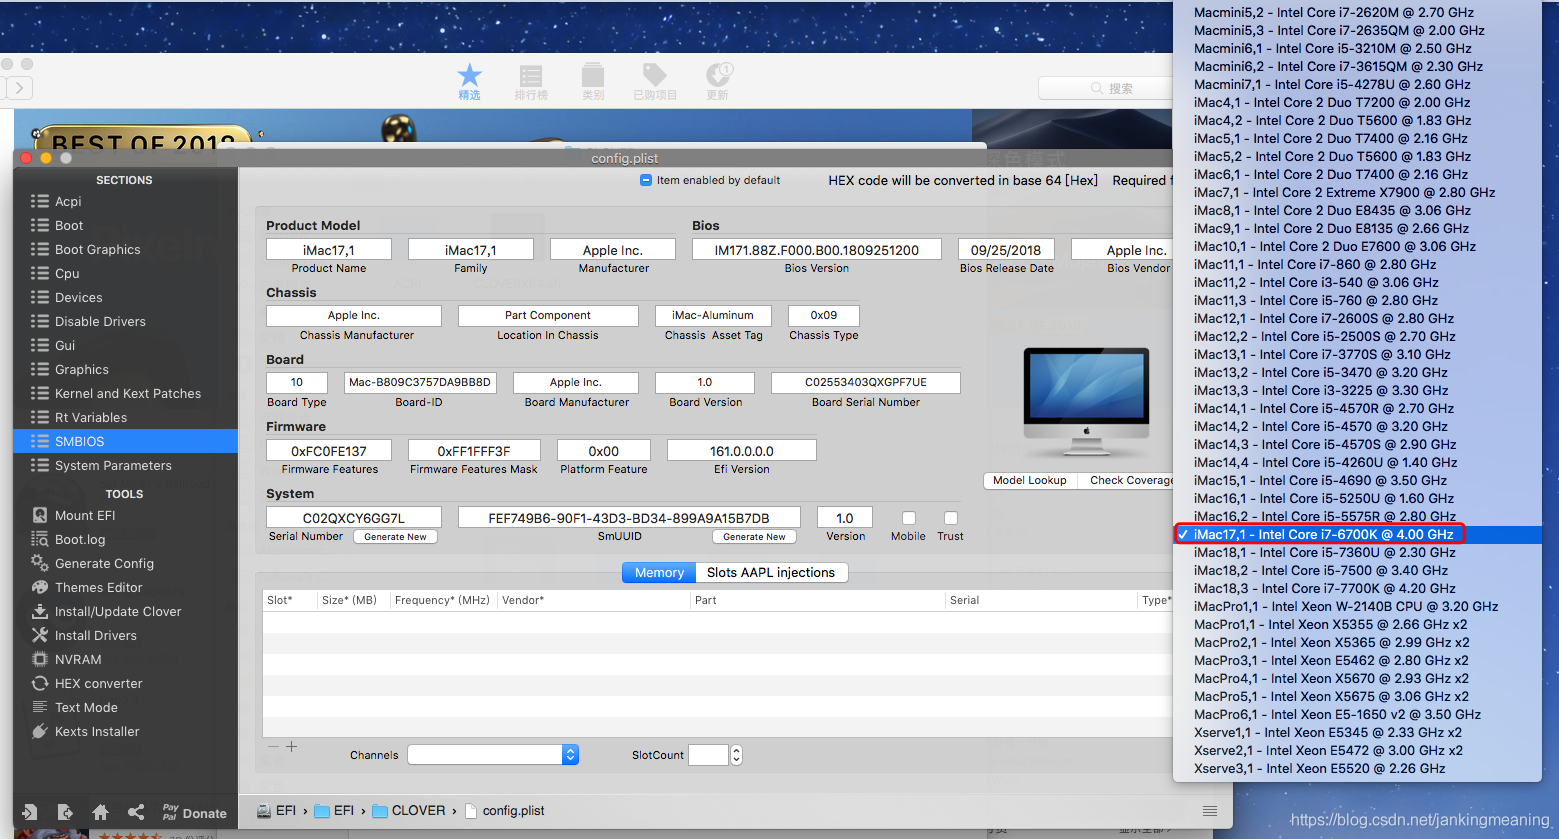1559x839 pixels.
Task: Click the Check Coverage button
Action: [1126, 480]
